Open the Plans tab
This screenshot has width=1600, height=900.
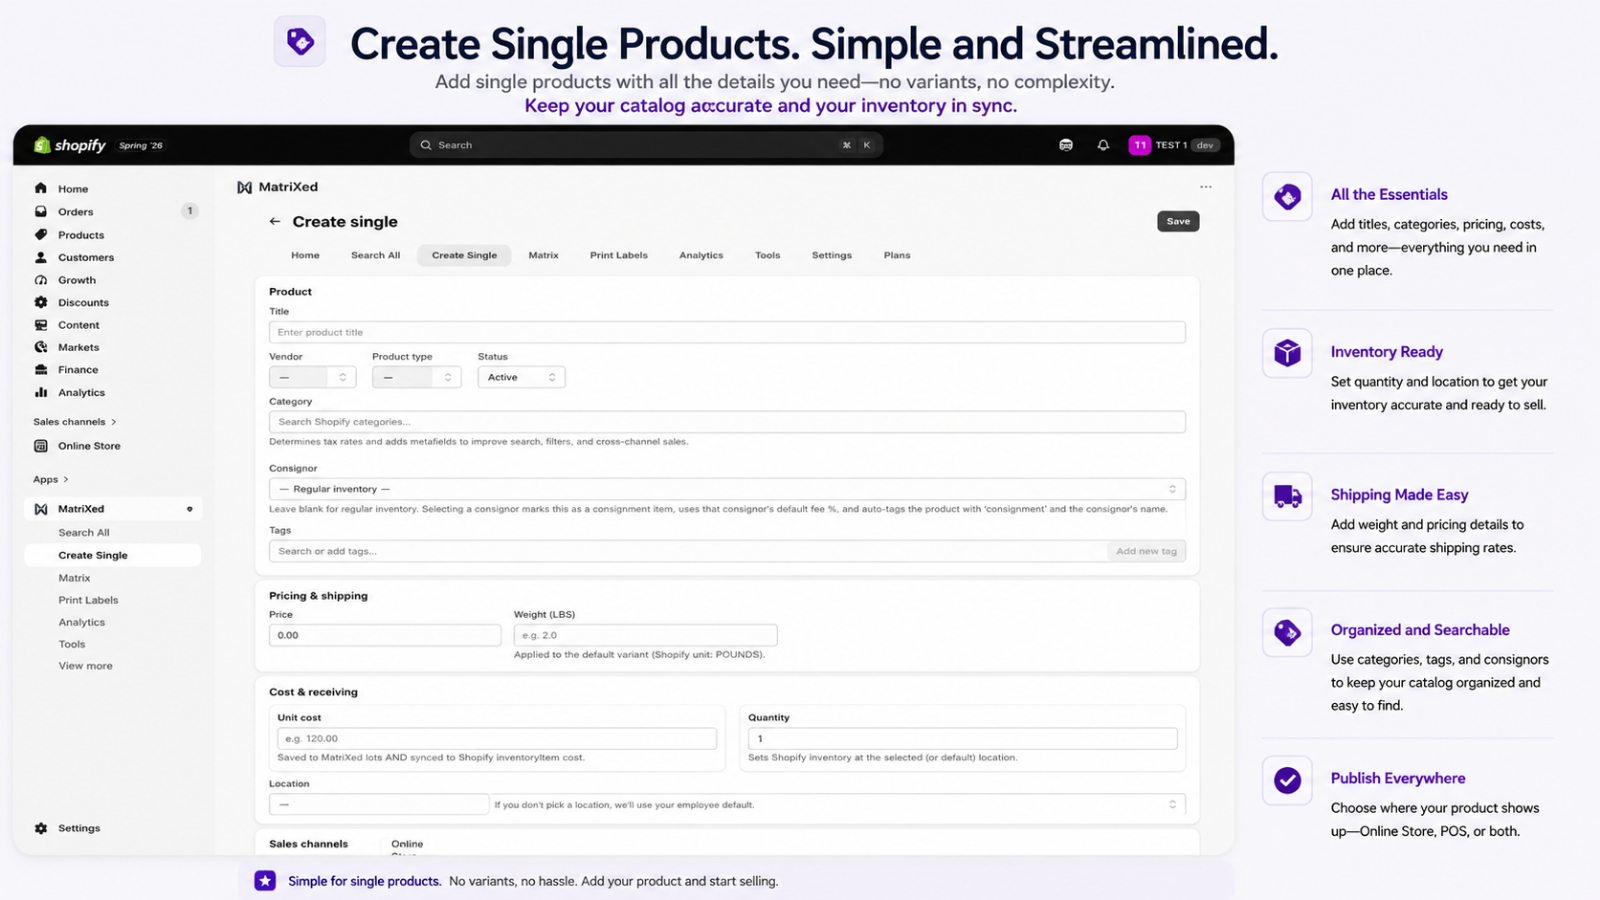[x=897, y=255]
